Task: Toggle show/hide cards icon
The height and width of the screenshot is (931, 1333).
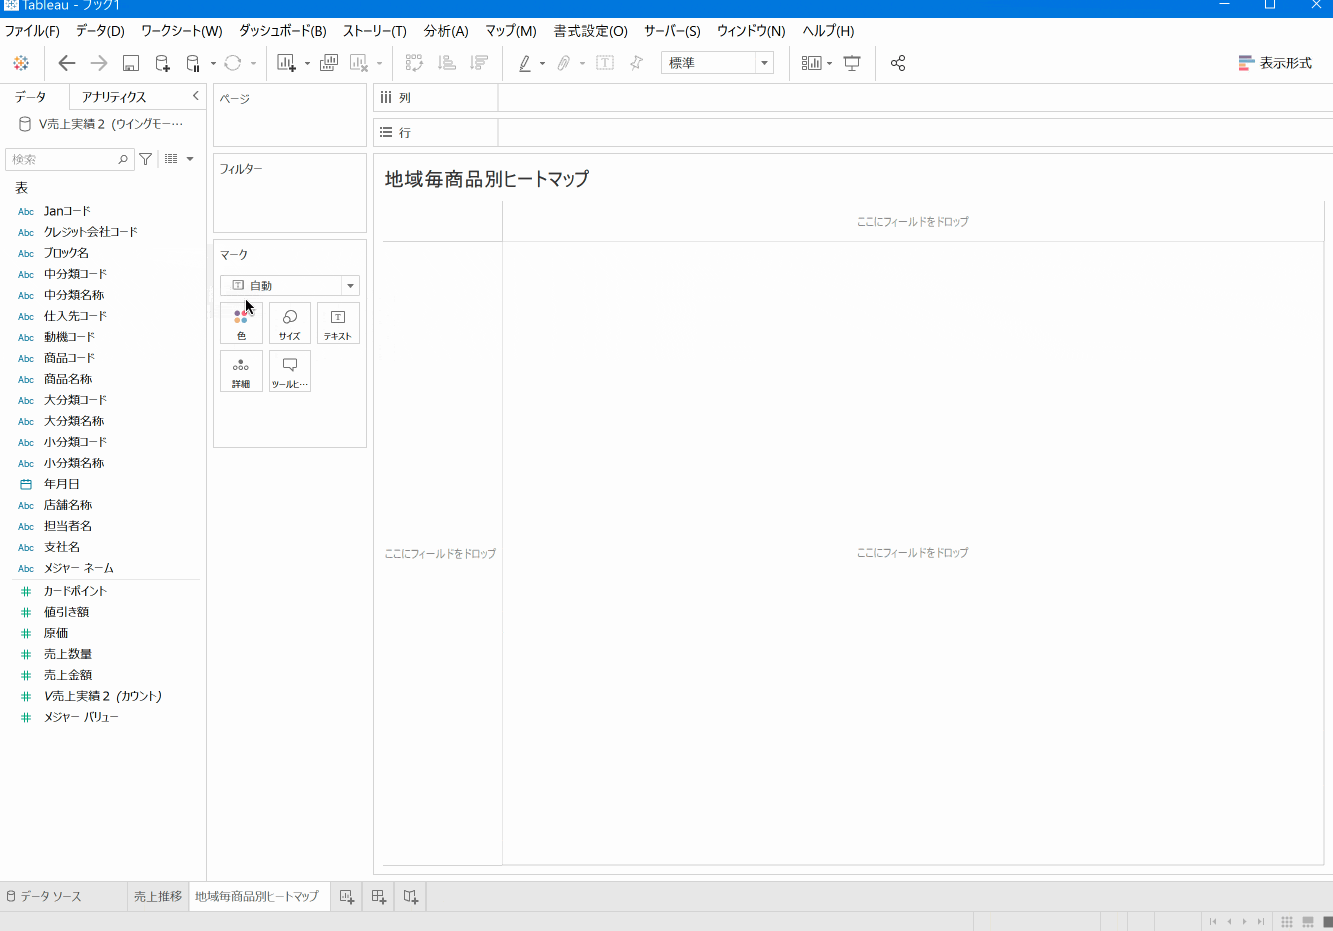Action: (x=812, y=63)
